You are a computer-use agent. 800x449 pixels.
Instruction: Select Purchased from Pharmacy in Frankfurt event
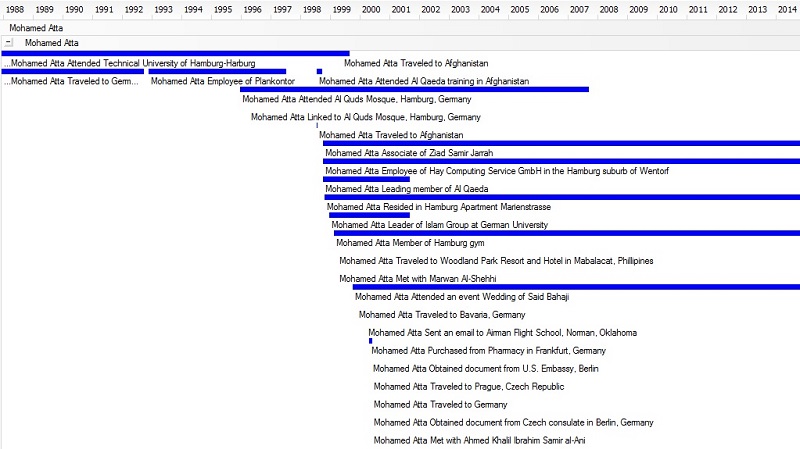pyautogui.click(x=488, y=351)
